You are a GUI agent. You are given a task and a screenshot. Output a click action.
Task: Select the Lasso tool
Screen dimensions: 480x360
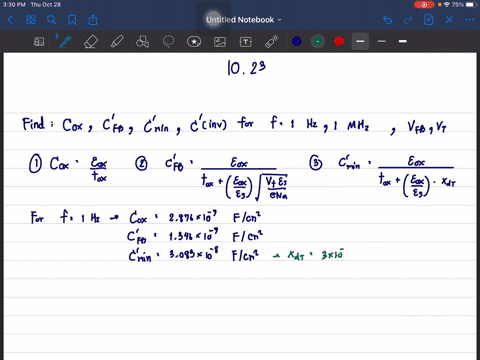point(168,42)
